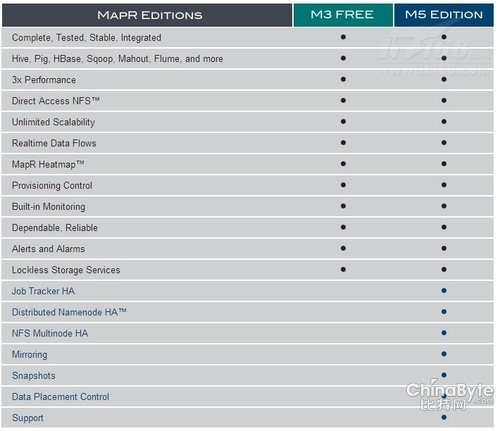Screen dimensions: 500x431
Task: Click M5 bullet for Support row
Action: [x=444, y=417]
